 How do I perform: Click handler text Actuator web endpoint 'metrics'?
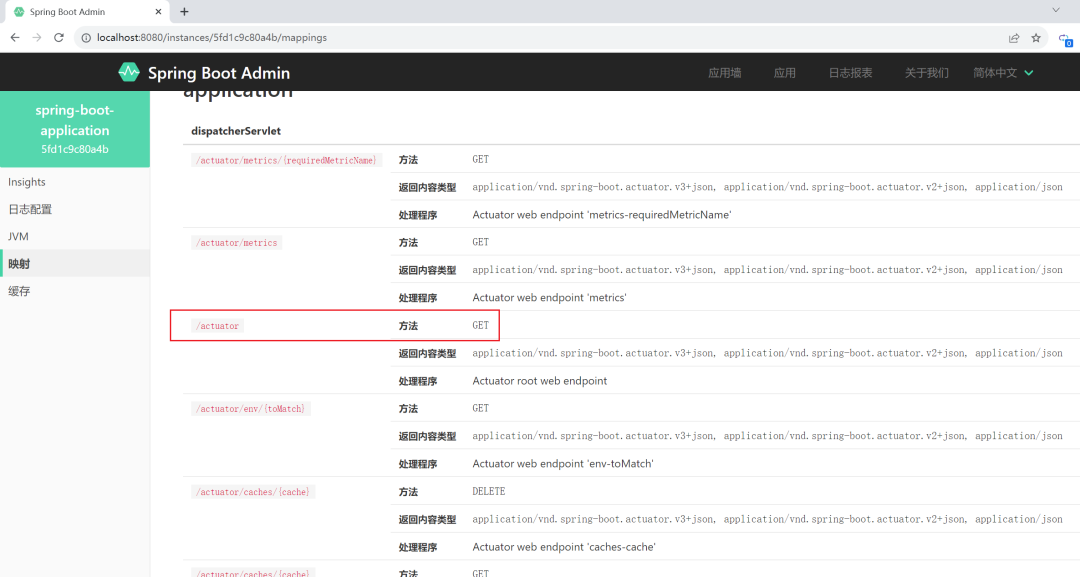(x=549, y=297)
